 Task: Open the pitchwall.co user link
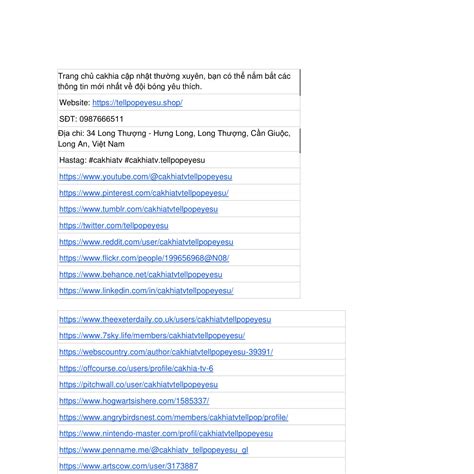click(139, 385)
